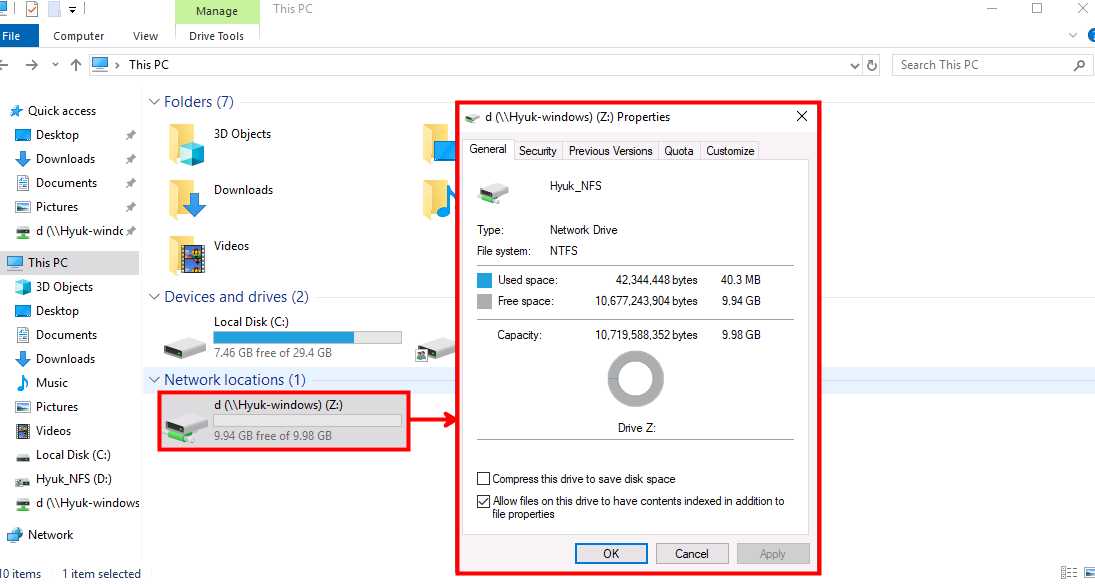Open Quick access in the sidebar
Viewport: 1095px width, 584px height.
(x=61, y=111)
